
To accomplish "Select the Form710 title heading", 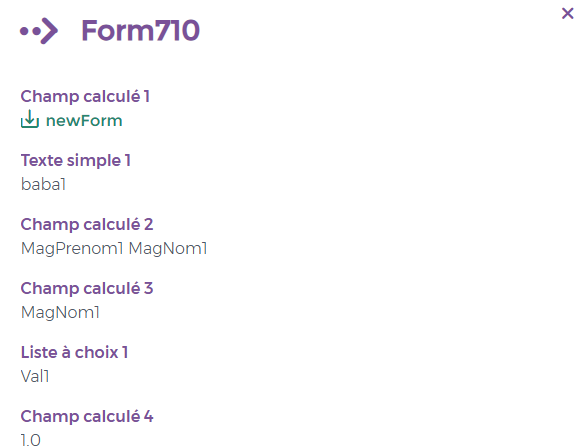I will click(141, 30).
